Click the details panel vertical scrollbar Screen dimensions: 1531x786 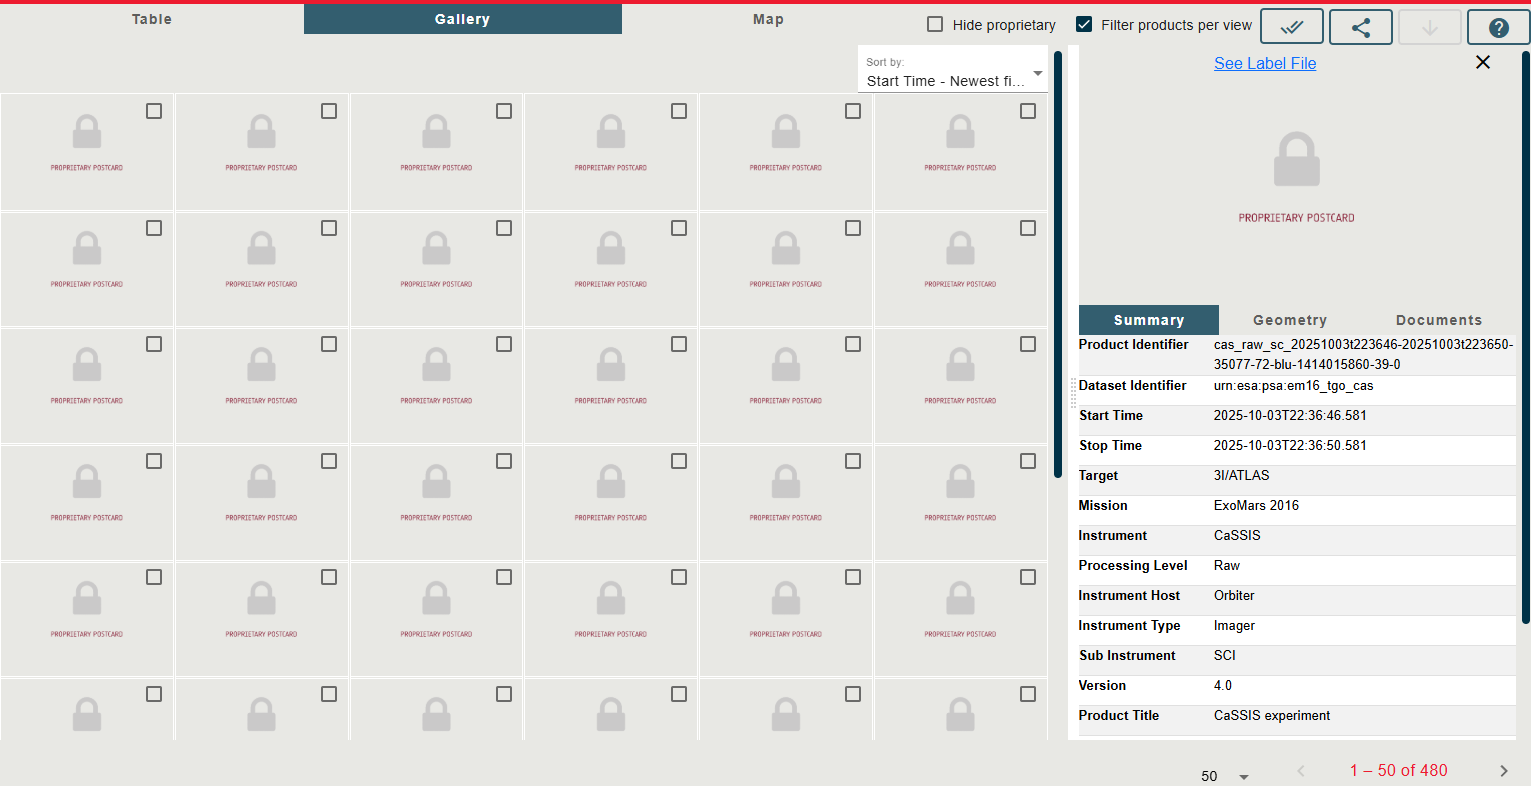(x=1526, y=338)
